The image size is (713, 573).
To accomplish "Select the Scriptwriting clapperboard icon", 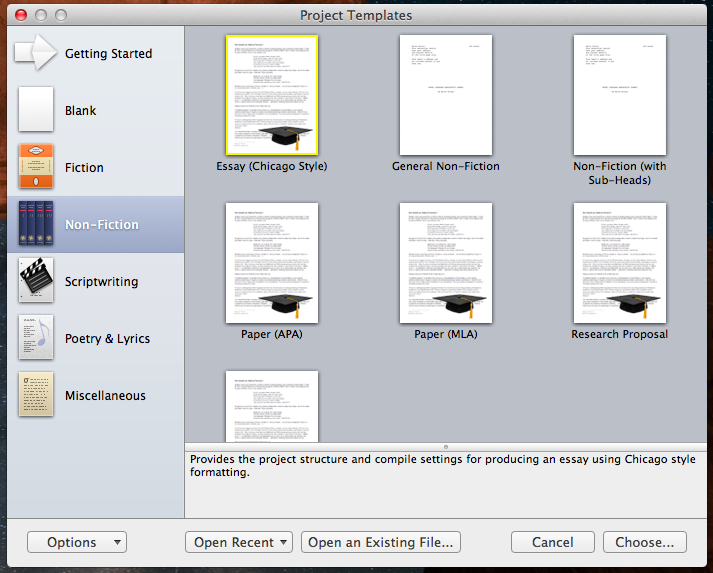I will click(x=36, y=281).
